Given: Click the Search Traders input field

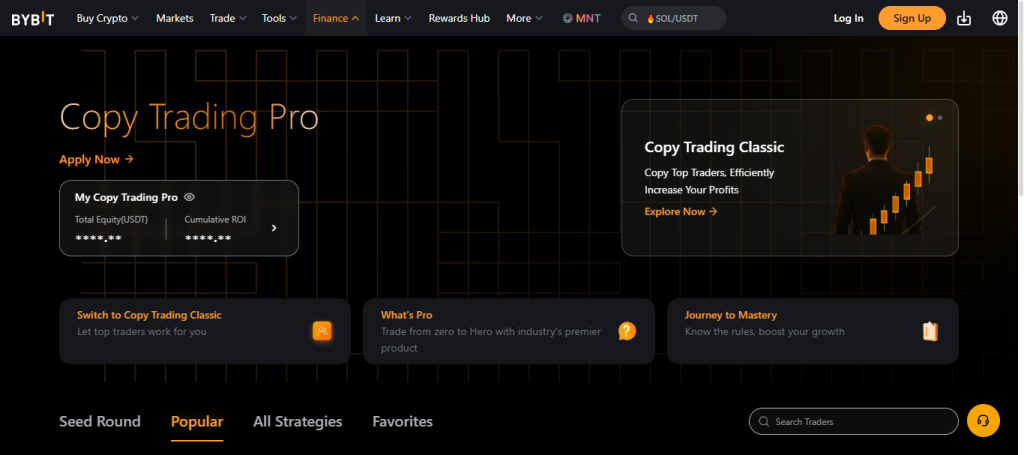Looking at the screenshot, I should point(854,422).
